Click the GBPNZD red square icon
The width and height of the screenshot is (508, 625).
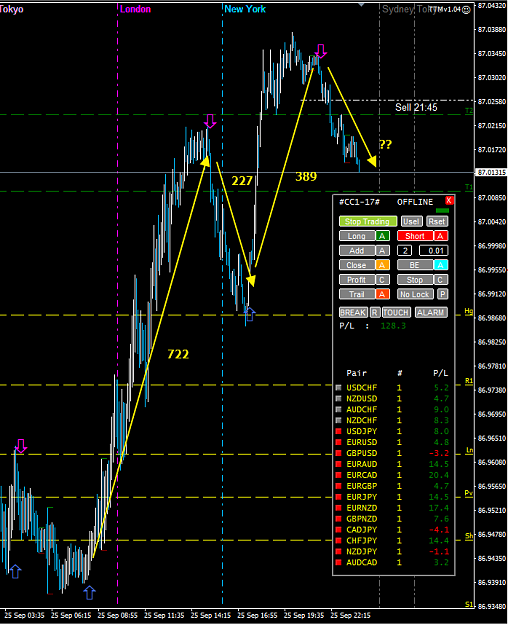point(339,519)
